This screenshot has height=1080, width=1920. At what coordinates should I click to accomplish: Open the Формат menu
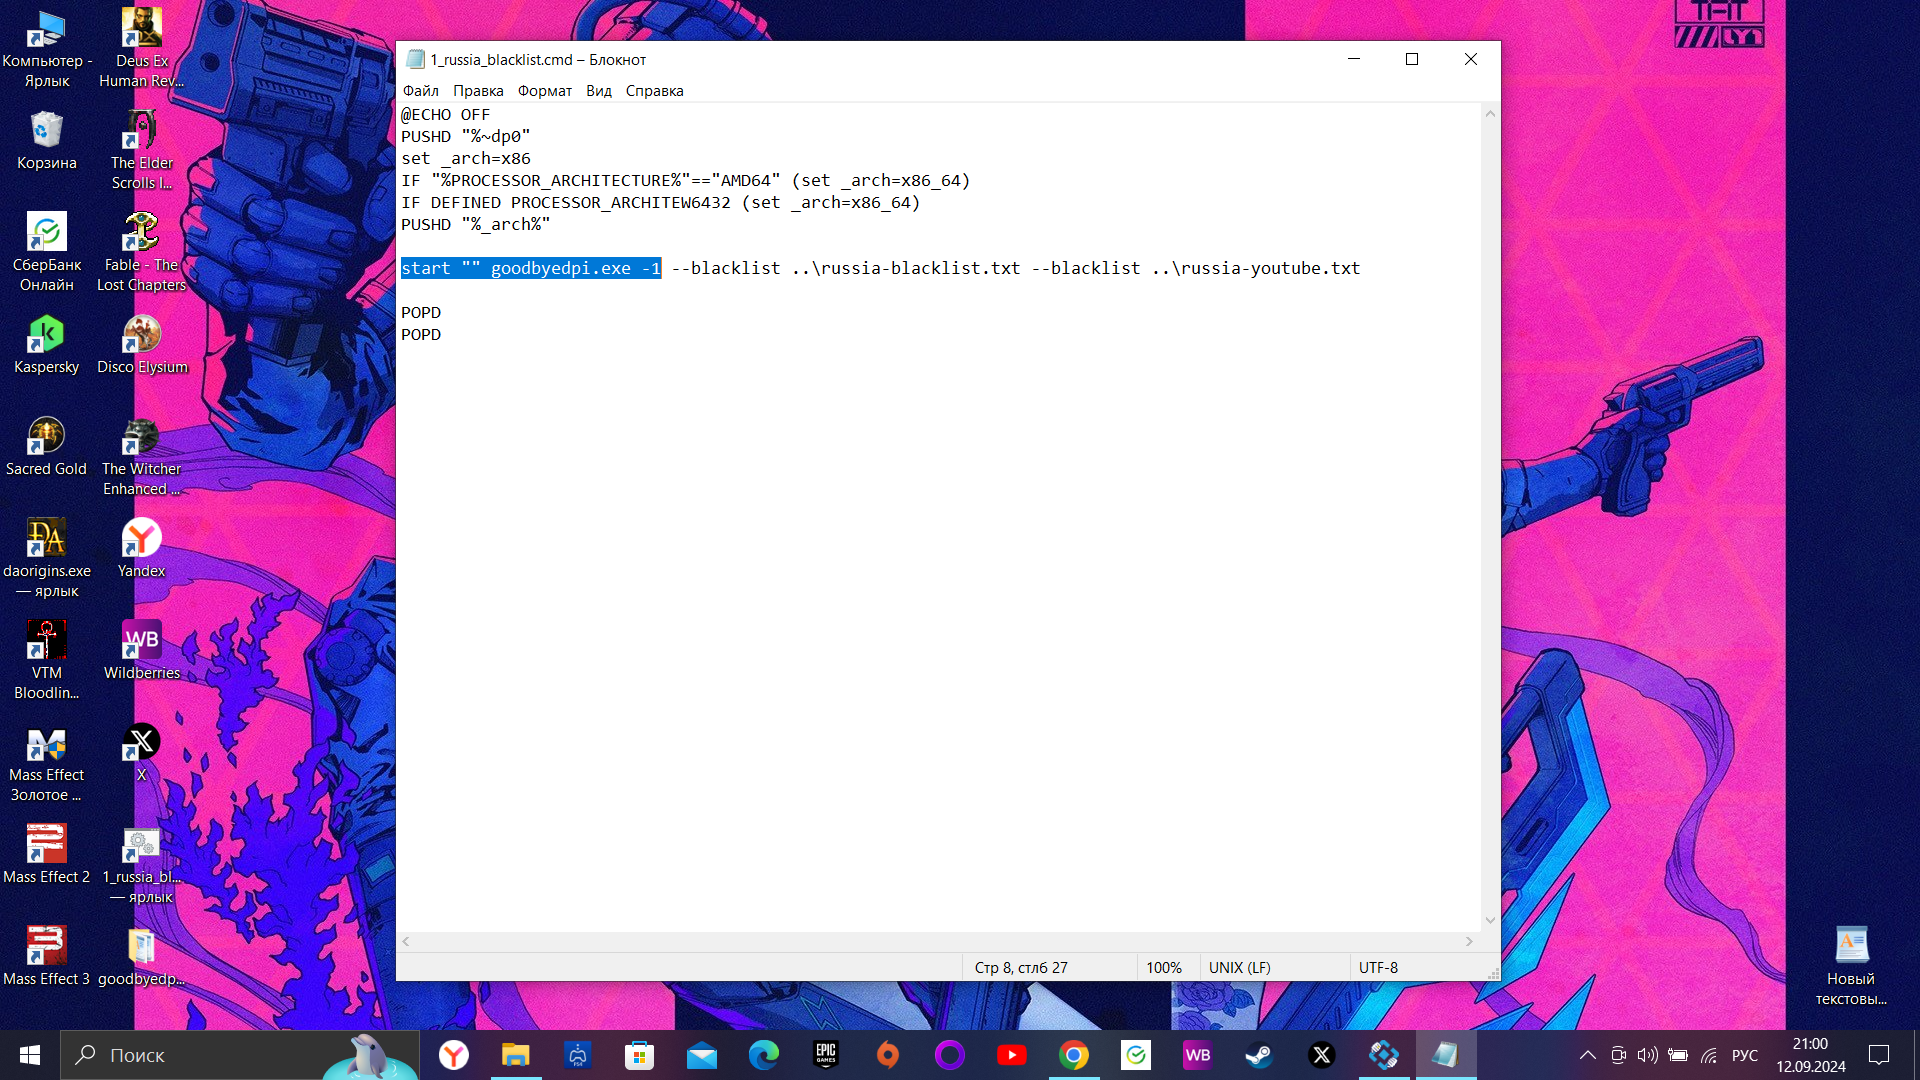click(x=545, y=91)
